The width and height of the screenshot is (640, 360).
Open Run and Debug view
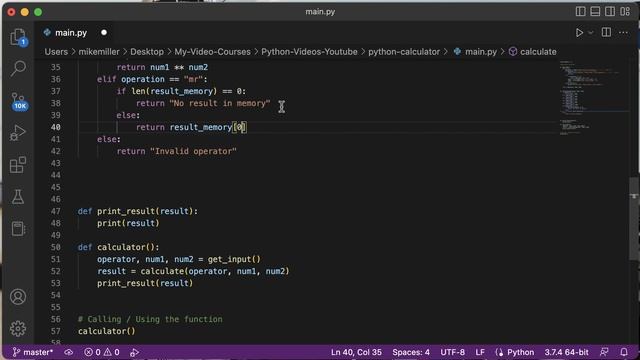[x=18, y=133]
